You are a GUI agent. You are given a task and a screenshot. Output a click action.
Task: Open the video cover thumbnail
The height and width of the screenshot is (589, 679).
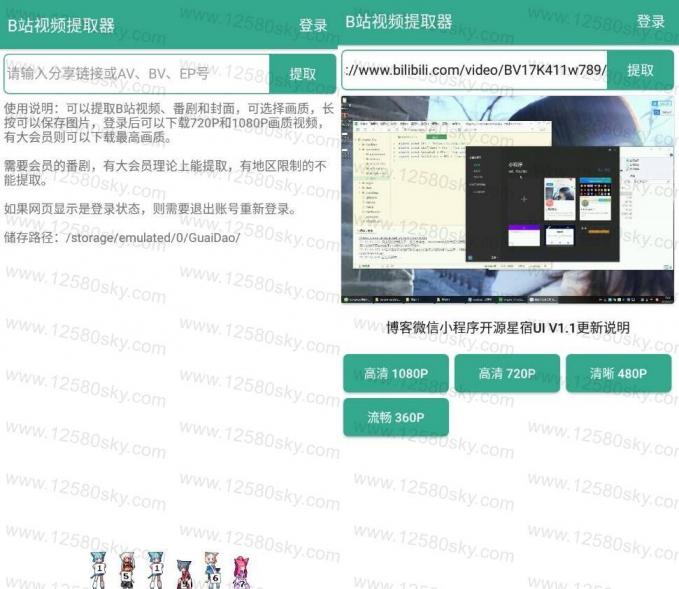(508, 200)
